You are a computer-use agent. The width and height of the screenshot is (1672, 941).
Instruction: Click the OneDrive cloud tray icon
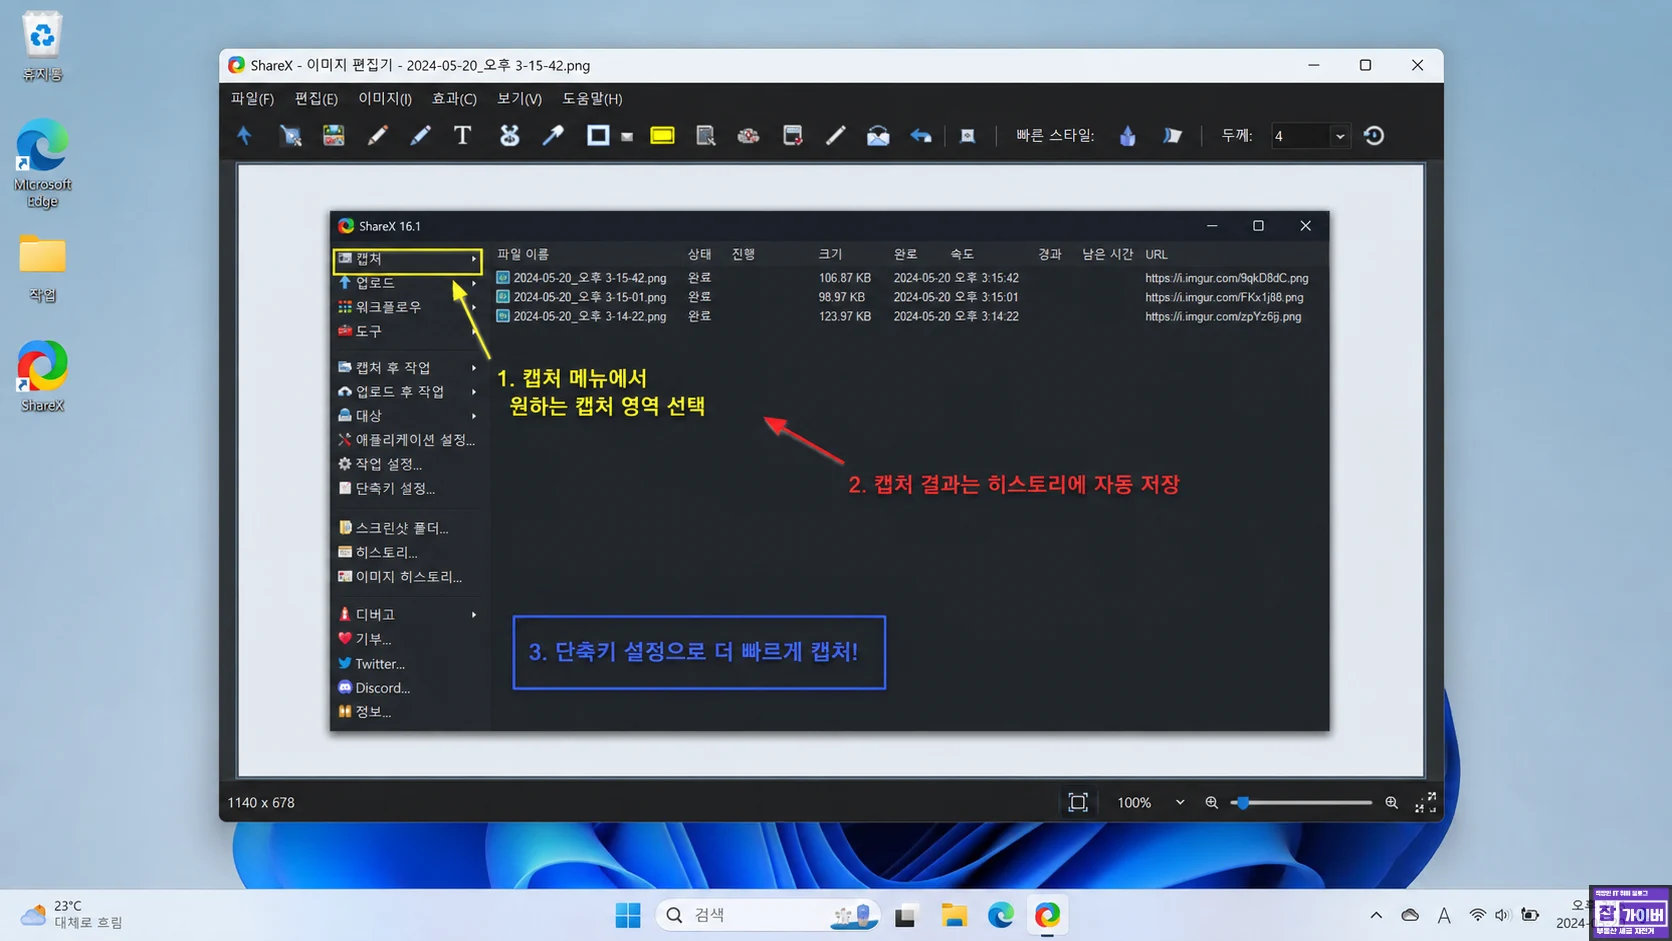click(x=1410, y=915)
